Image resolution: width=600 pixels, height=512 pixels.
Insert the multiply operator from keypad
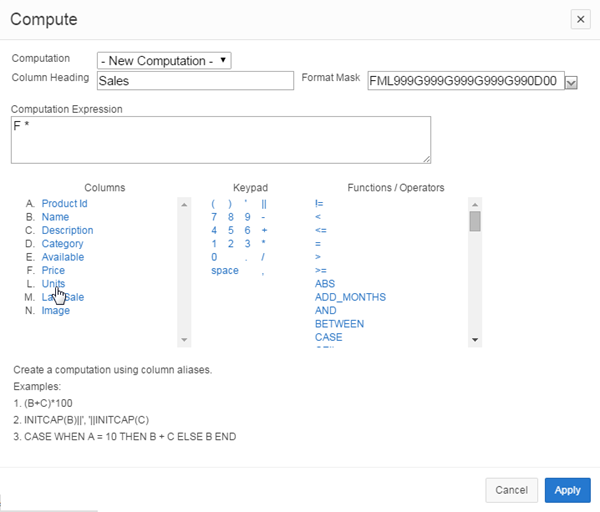[263, 243]
